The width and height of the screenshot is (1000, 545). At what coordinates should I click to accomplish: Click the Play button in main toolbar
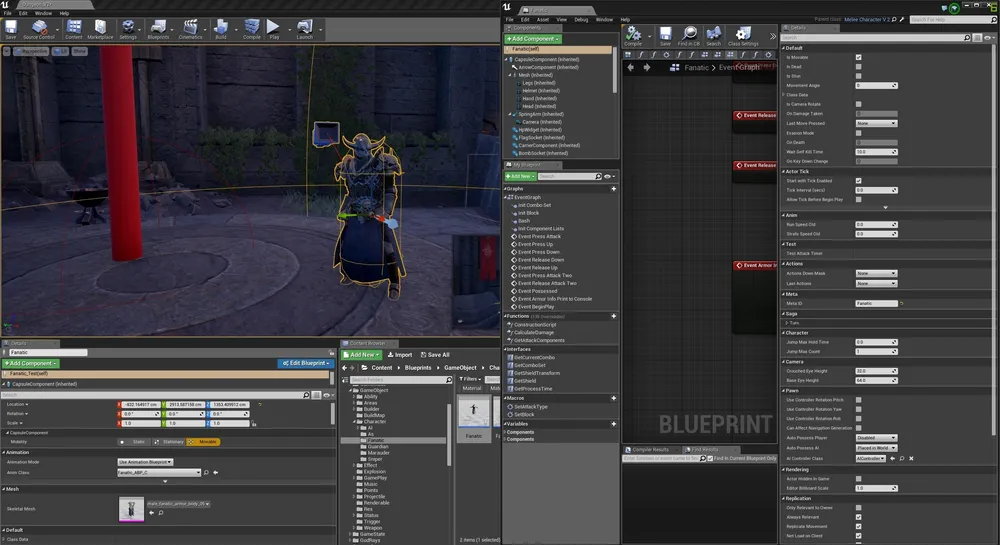pyautogui.click(x=274, y=28)
